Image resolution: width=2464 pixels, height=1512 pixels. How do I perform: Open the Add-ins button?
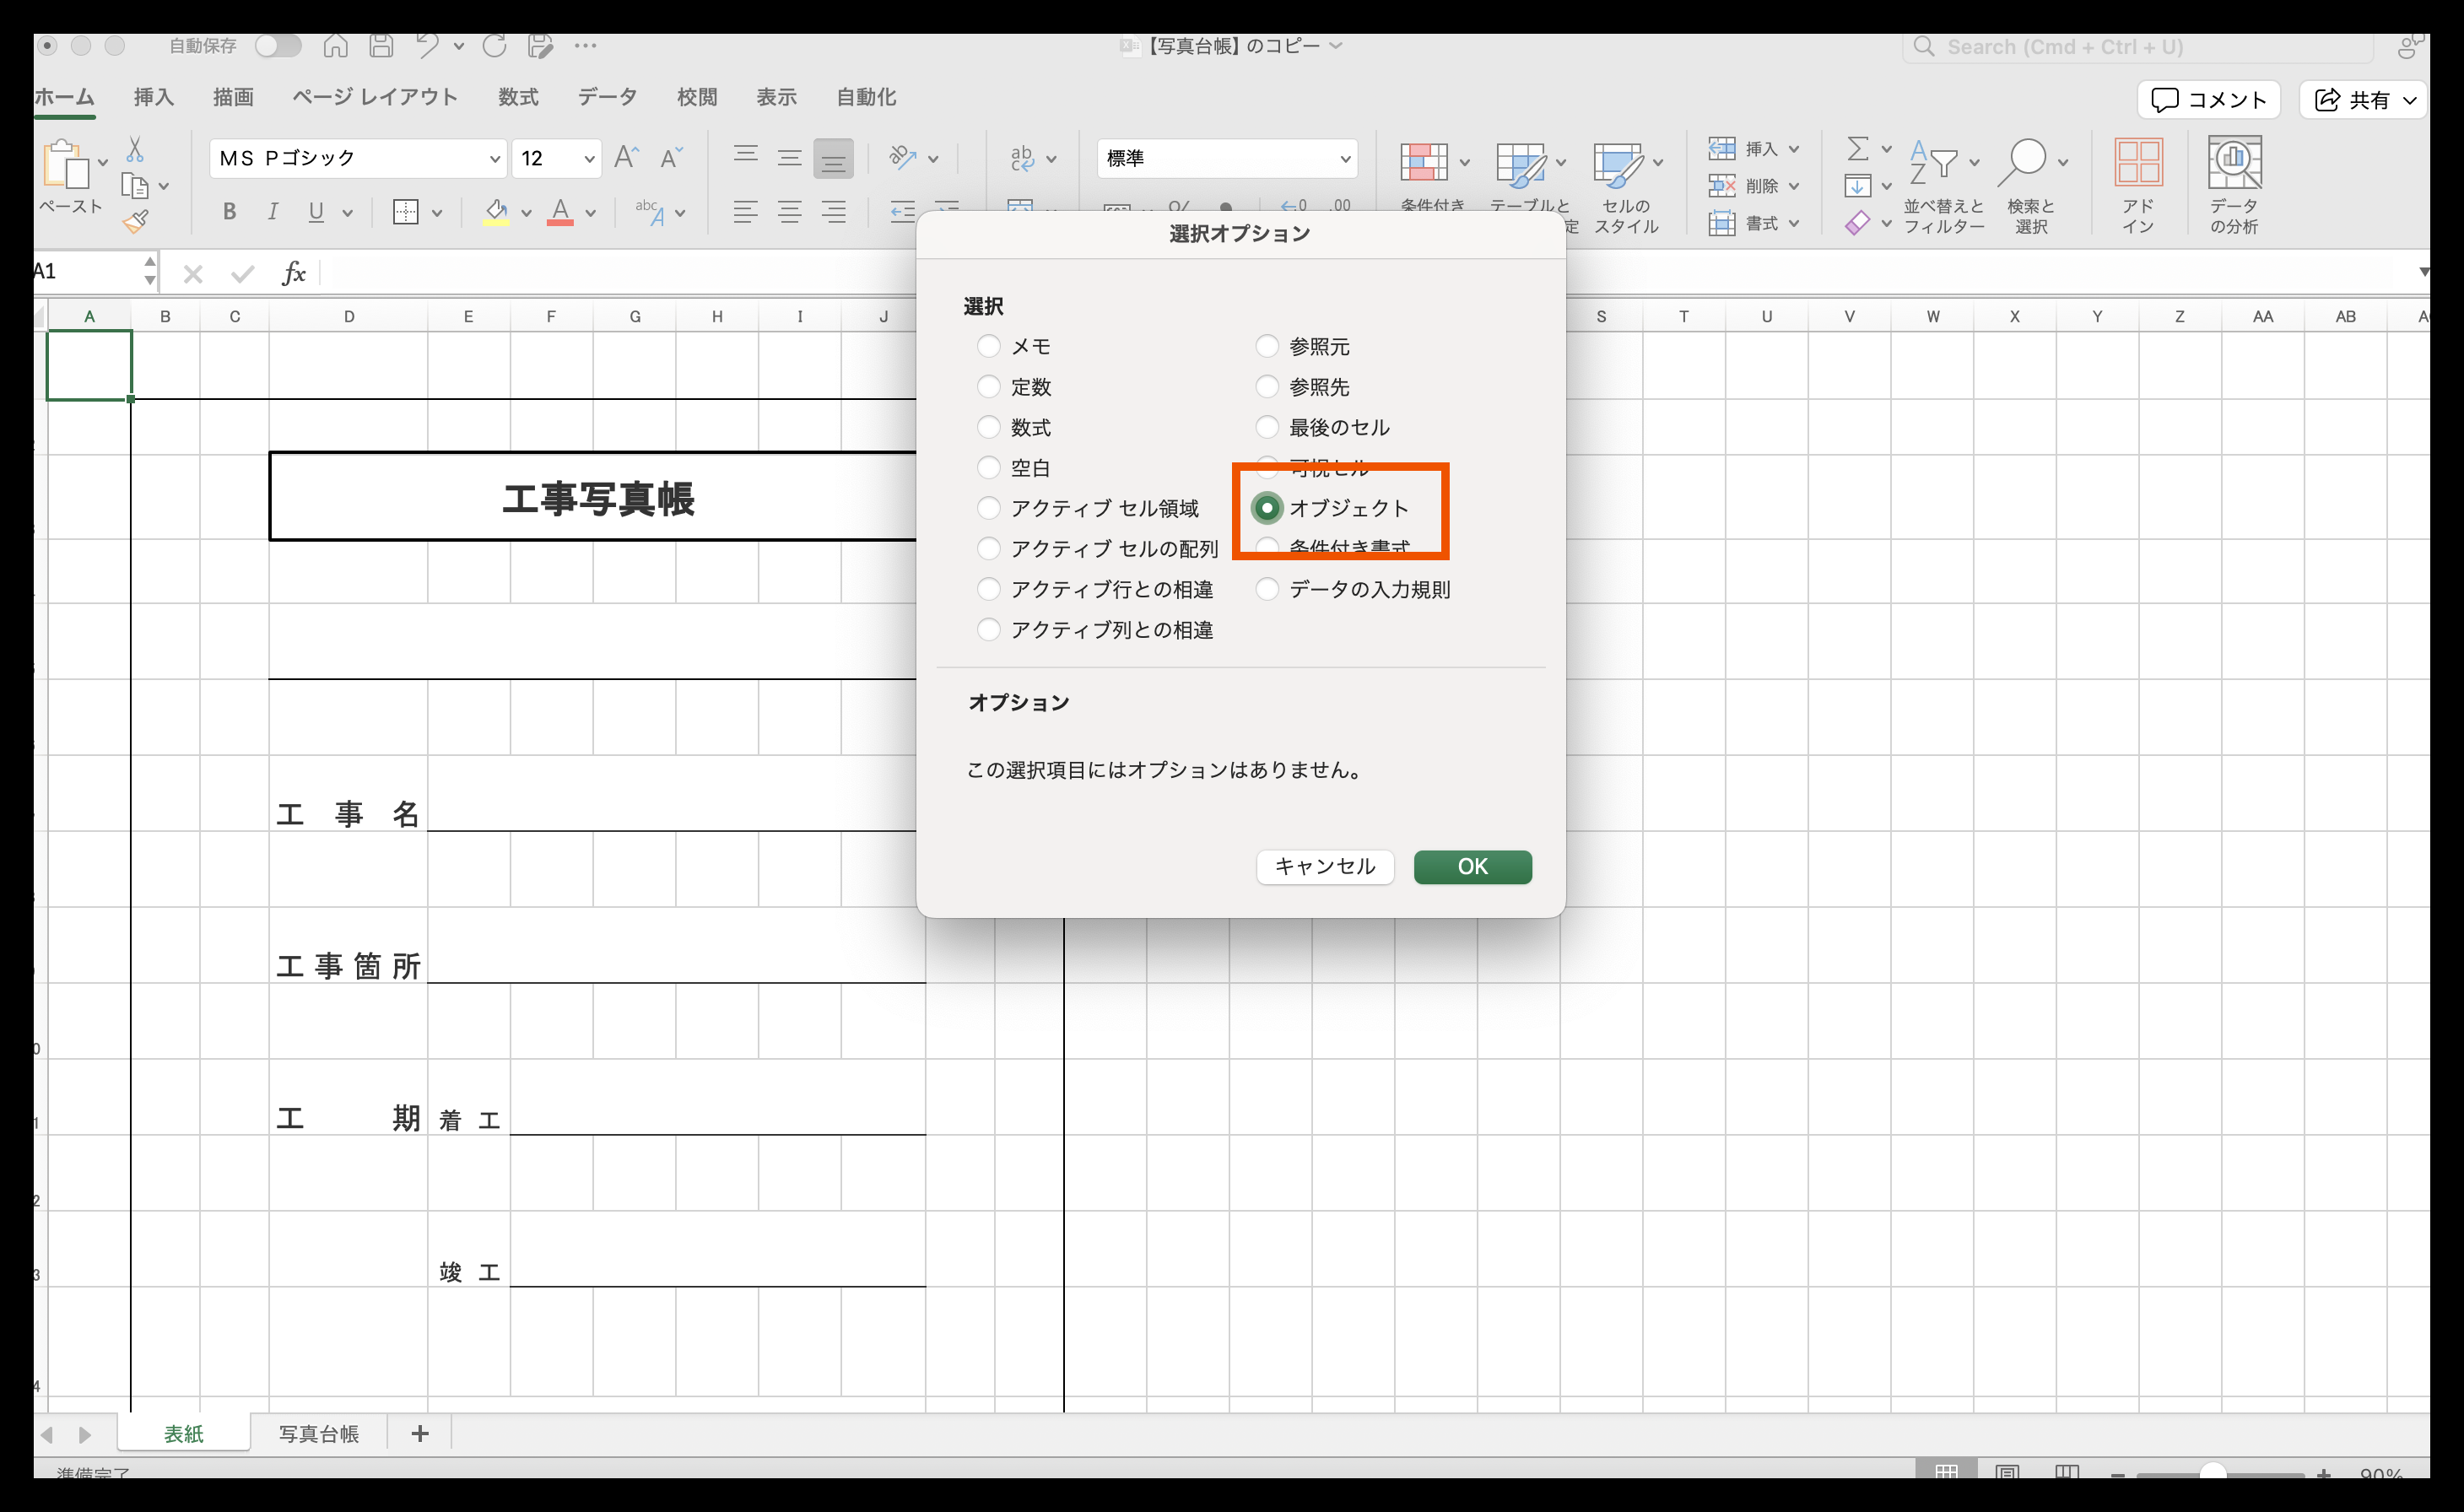(x=2138, y=186)
